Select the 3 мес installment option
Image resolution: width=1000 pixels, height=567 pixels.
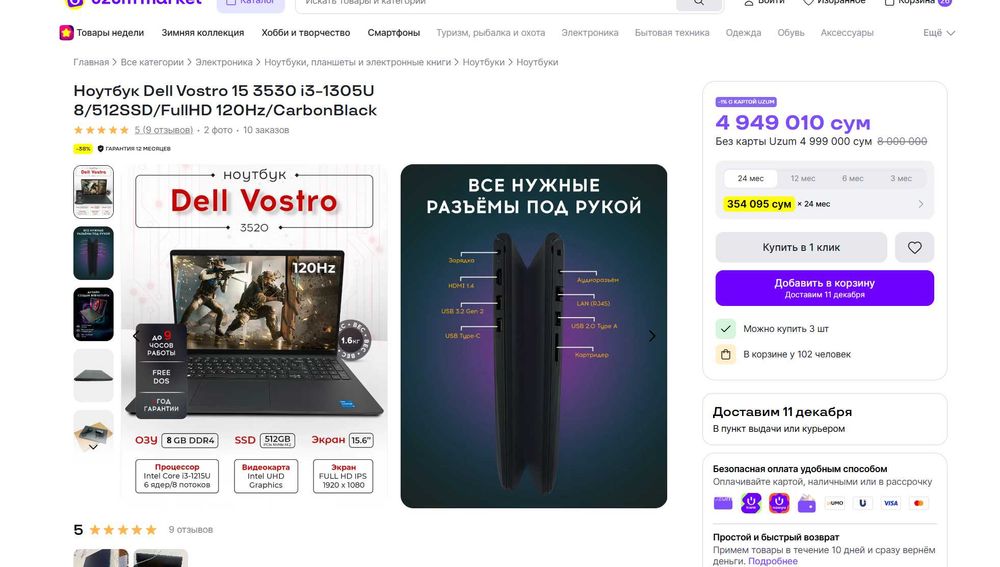pyautogui.click(x=901, y=179)
